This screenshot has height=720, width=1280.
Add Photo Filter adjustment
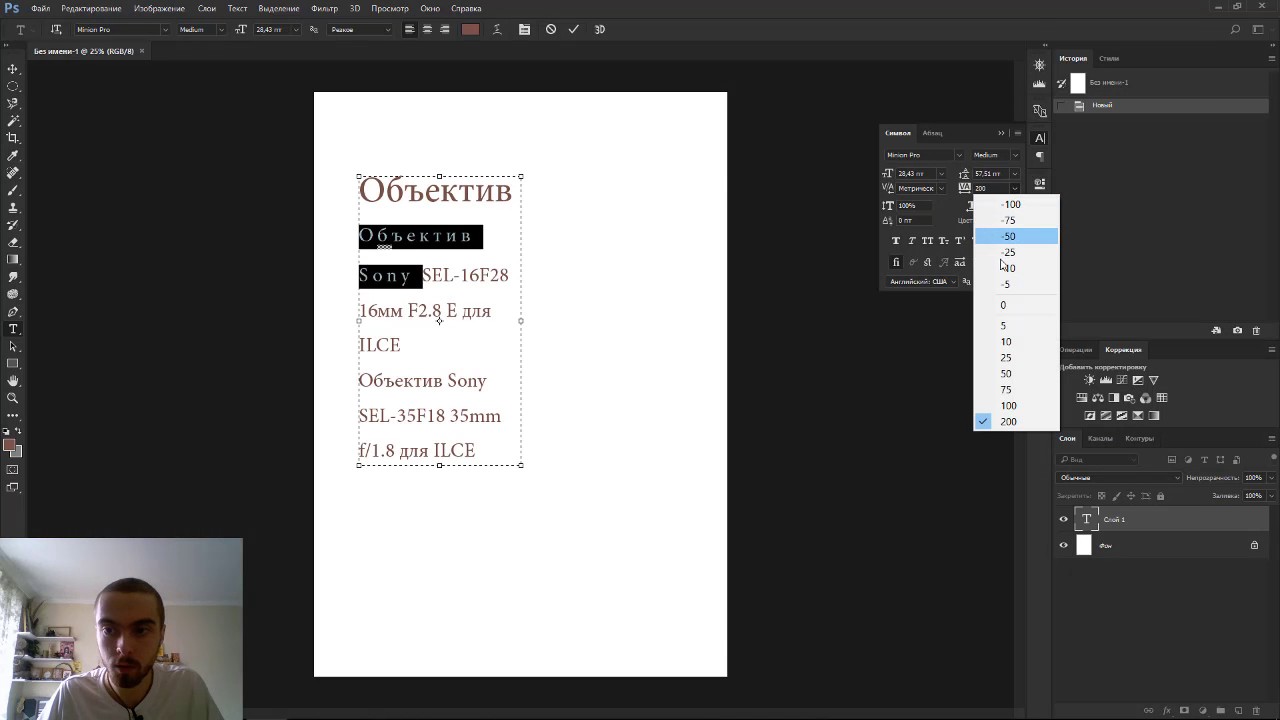[x=1129, y=398]
